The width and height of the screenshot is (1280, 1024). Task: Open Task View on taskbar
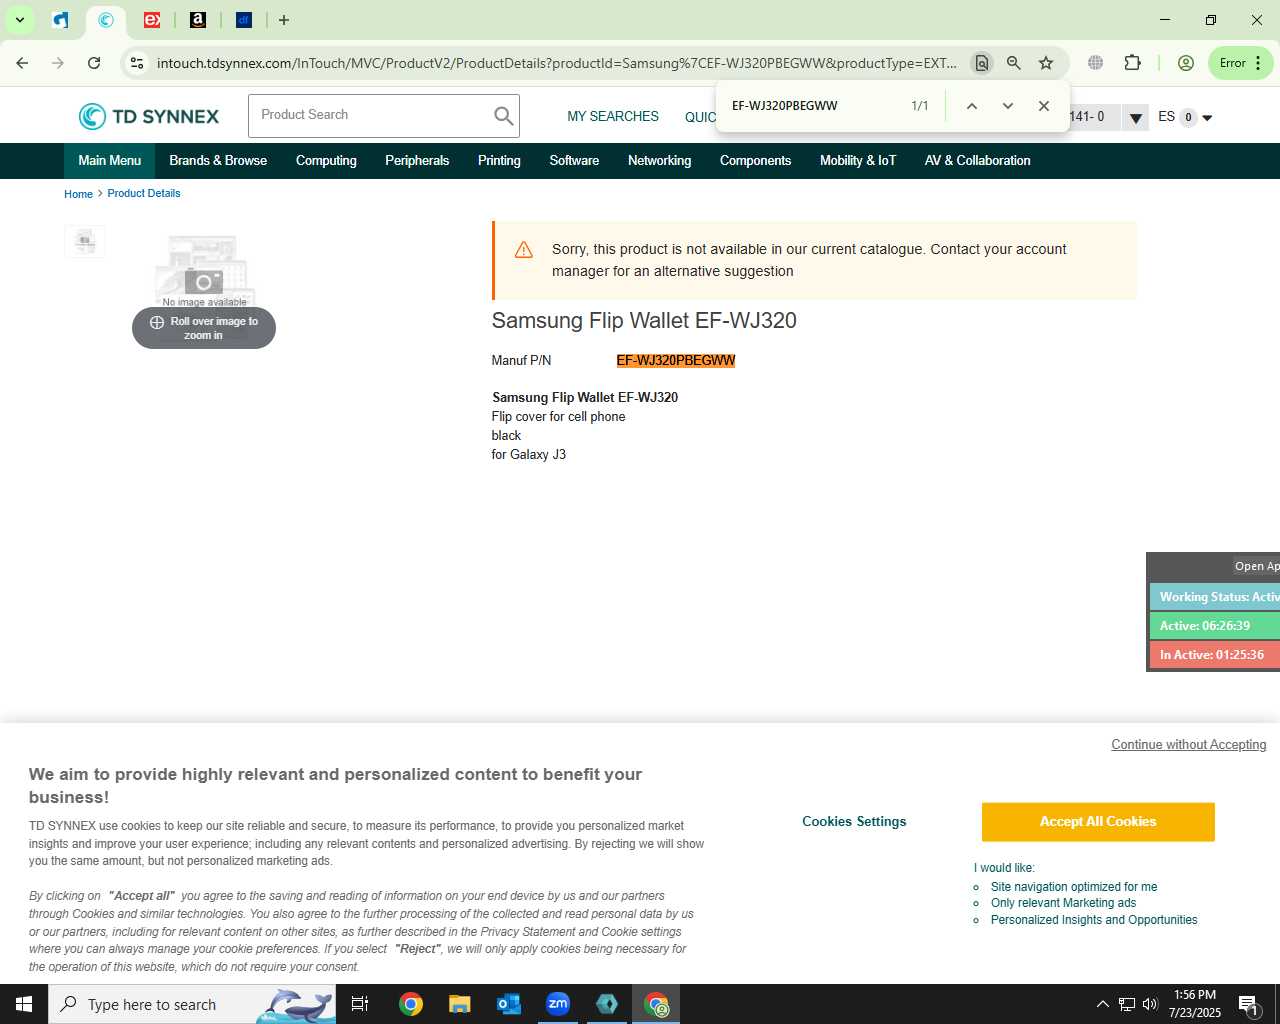click(x=360, y=1004)
